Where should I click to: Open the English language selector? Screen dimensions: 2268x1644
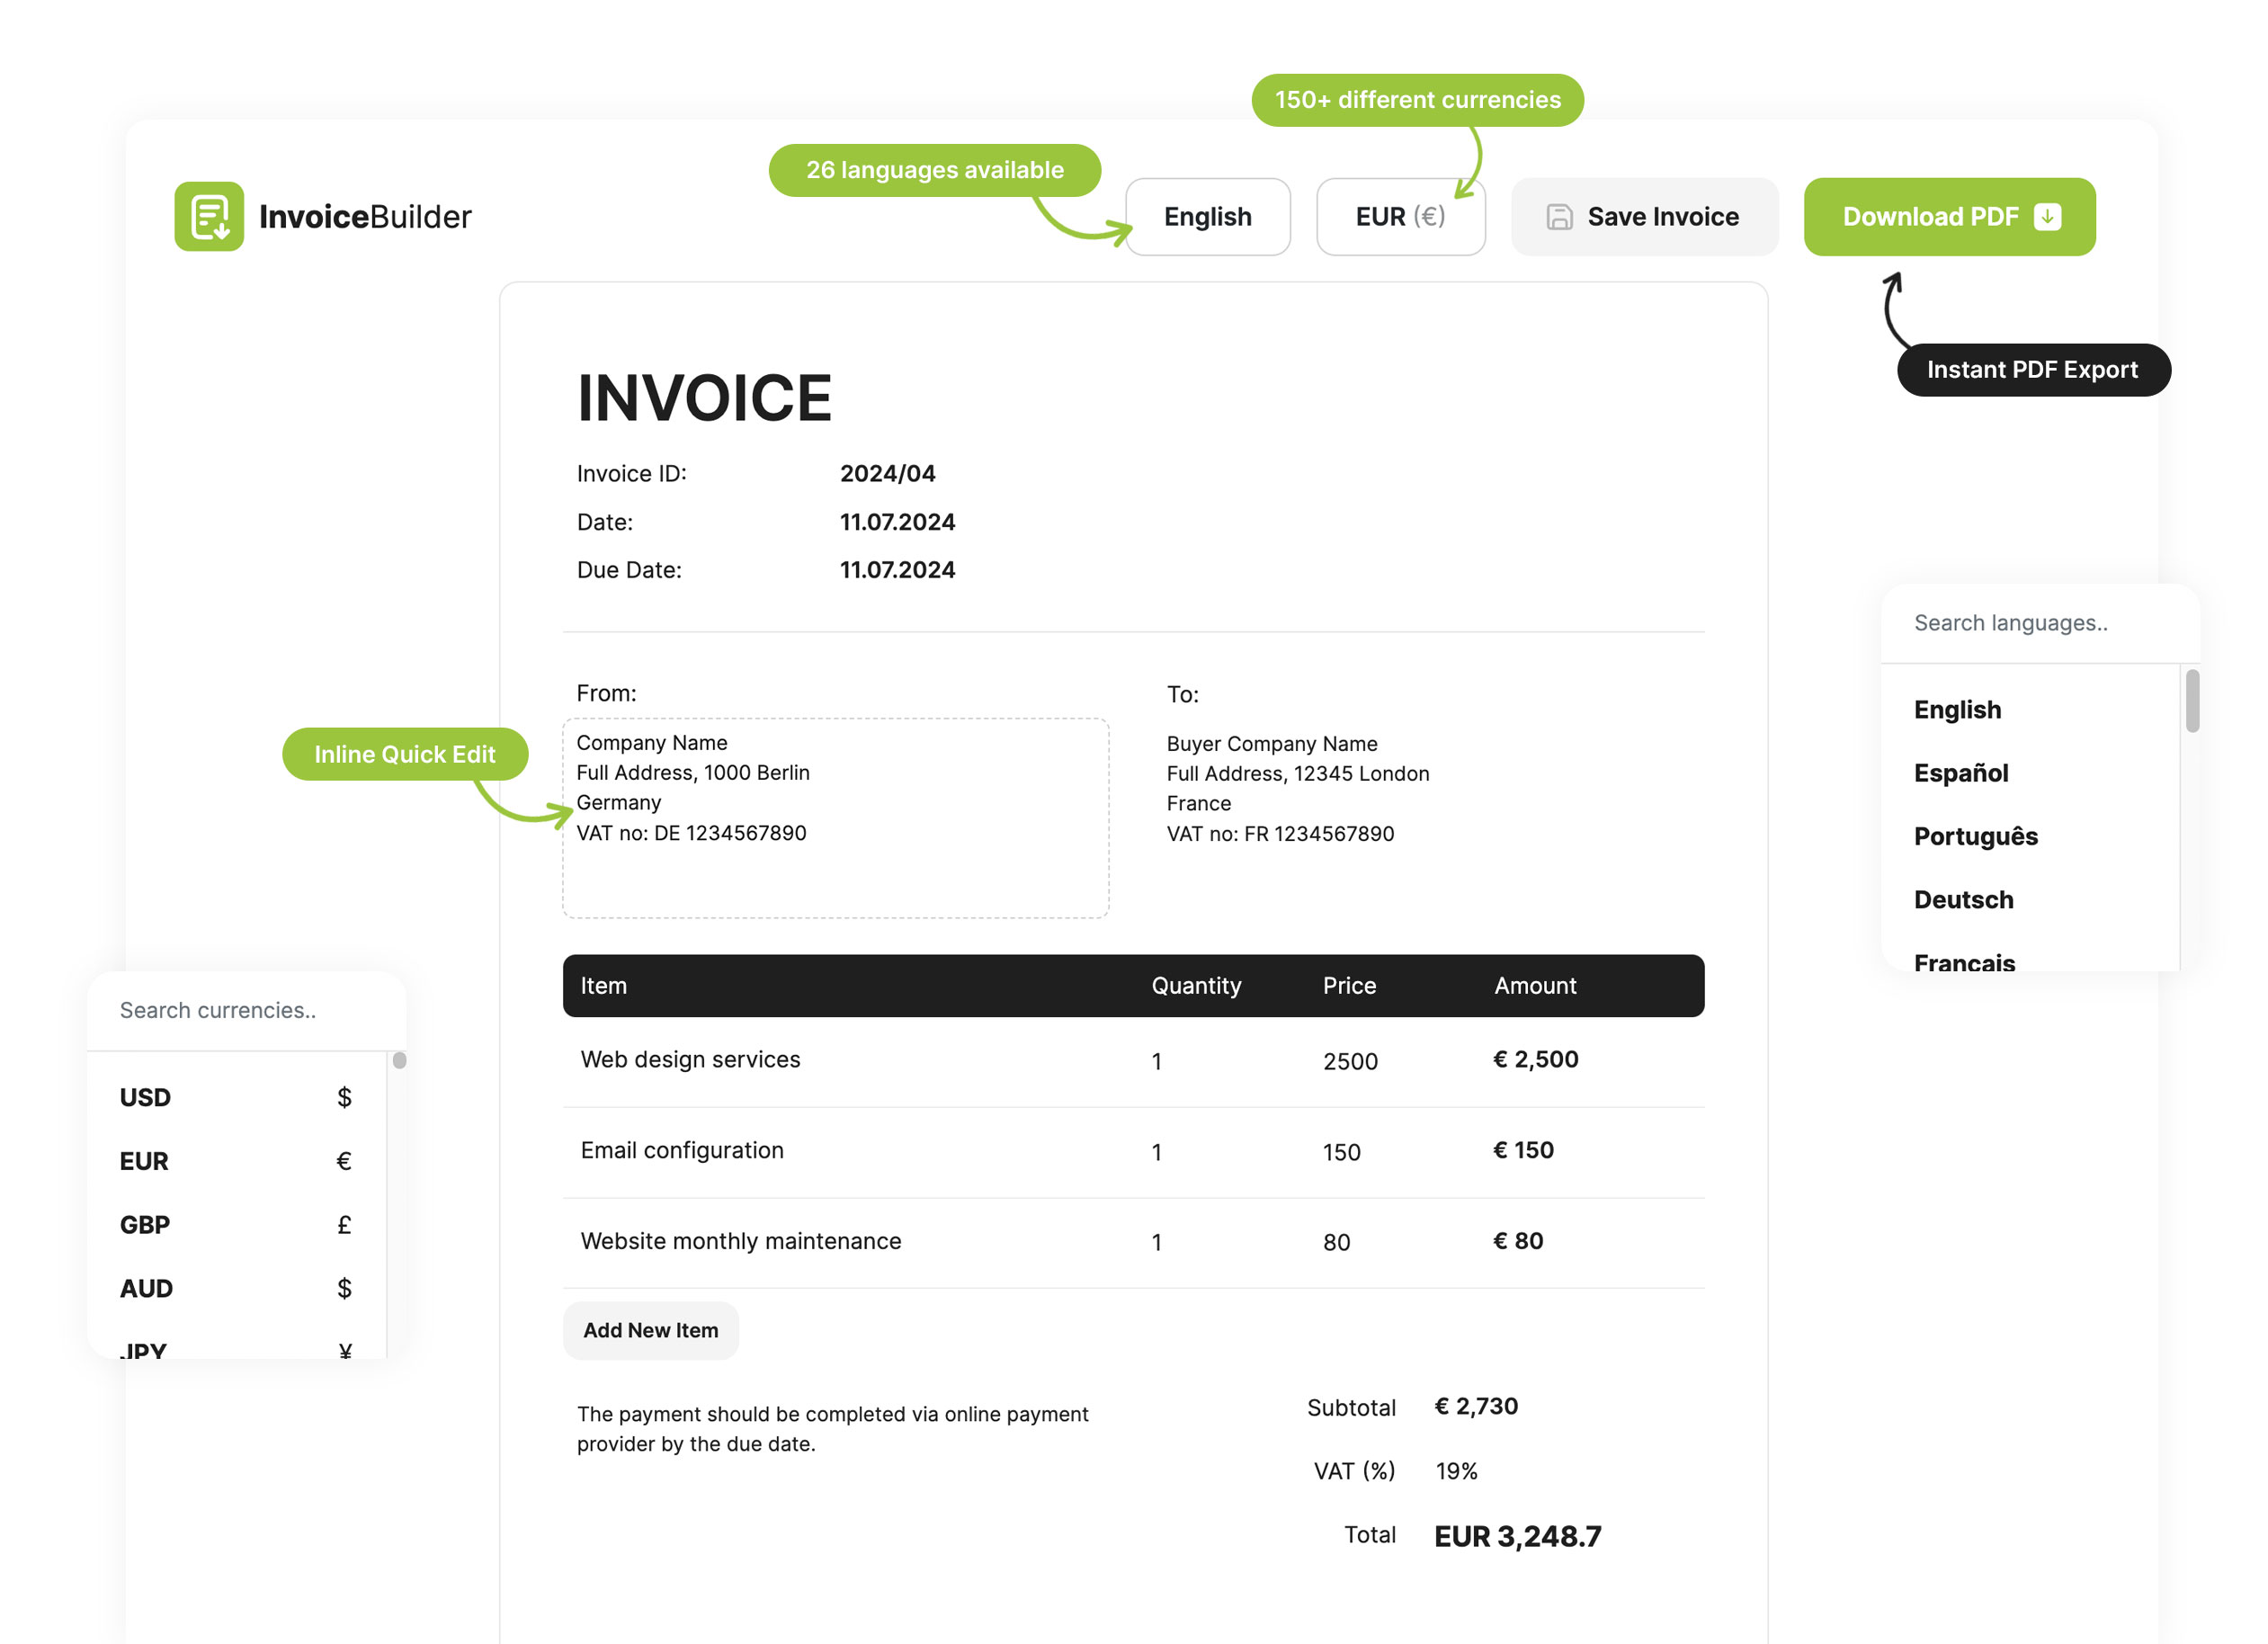pos(1207,217)
